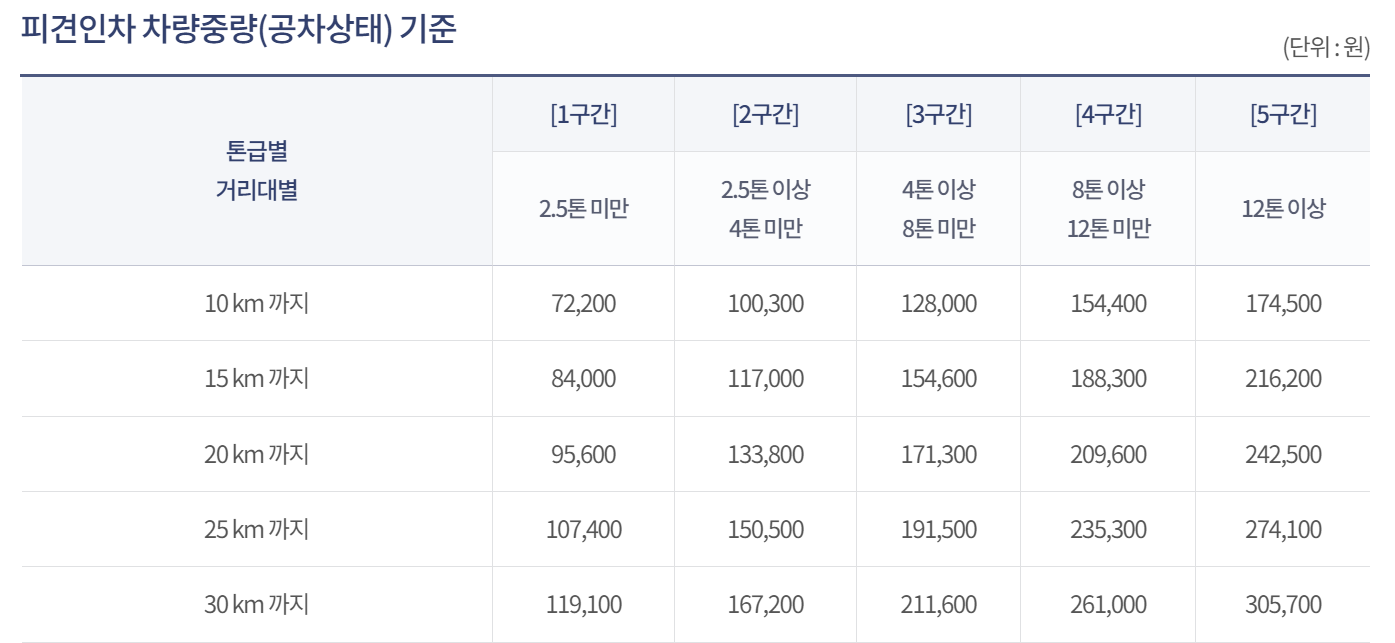The height and width of the screenshot is (643, 1395).
Task: Select the 171,300 price cell
Action: (x=938, y=454)
